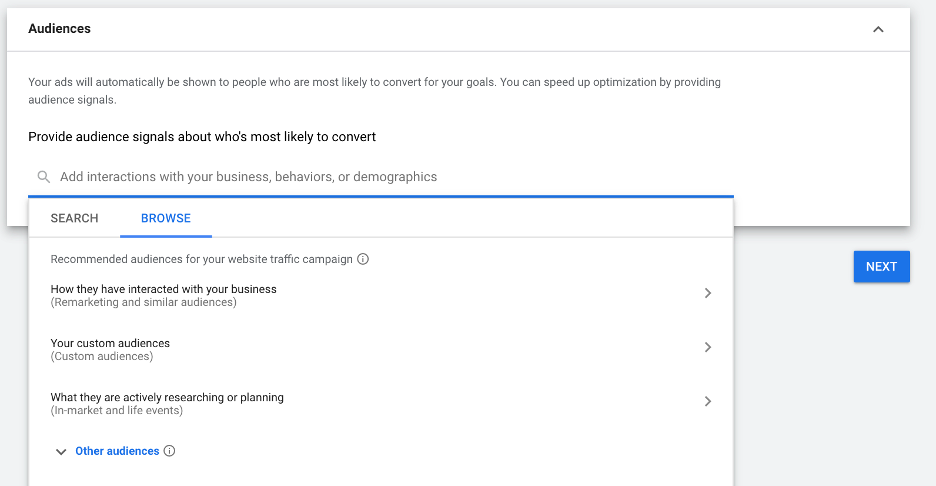Image resolution: width=936 pixels, height=486 pixels.
Task: Open What they are actively researching or planning
Action: [167, 397]
